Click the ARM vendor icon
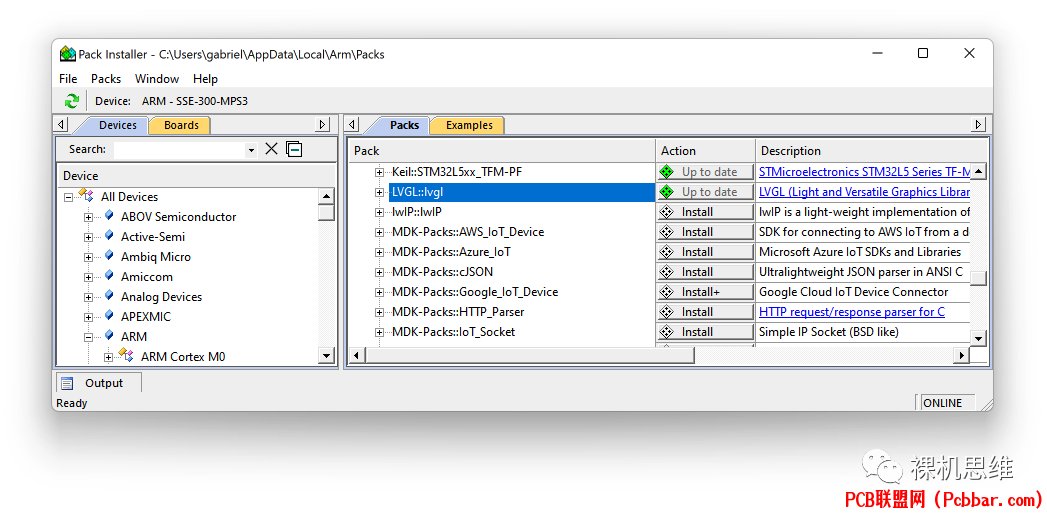 point(110,336)
